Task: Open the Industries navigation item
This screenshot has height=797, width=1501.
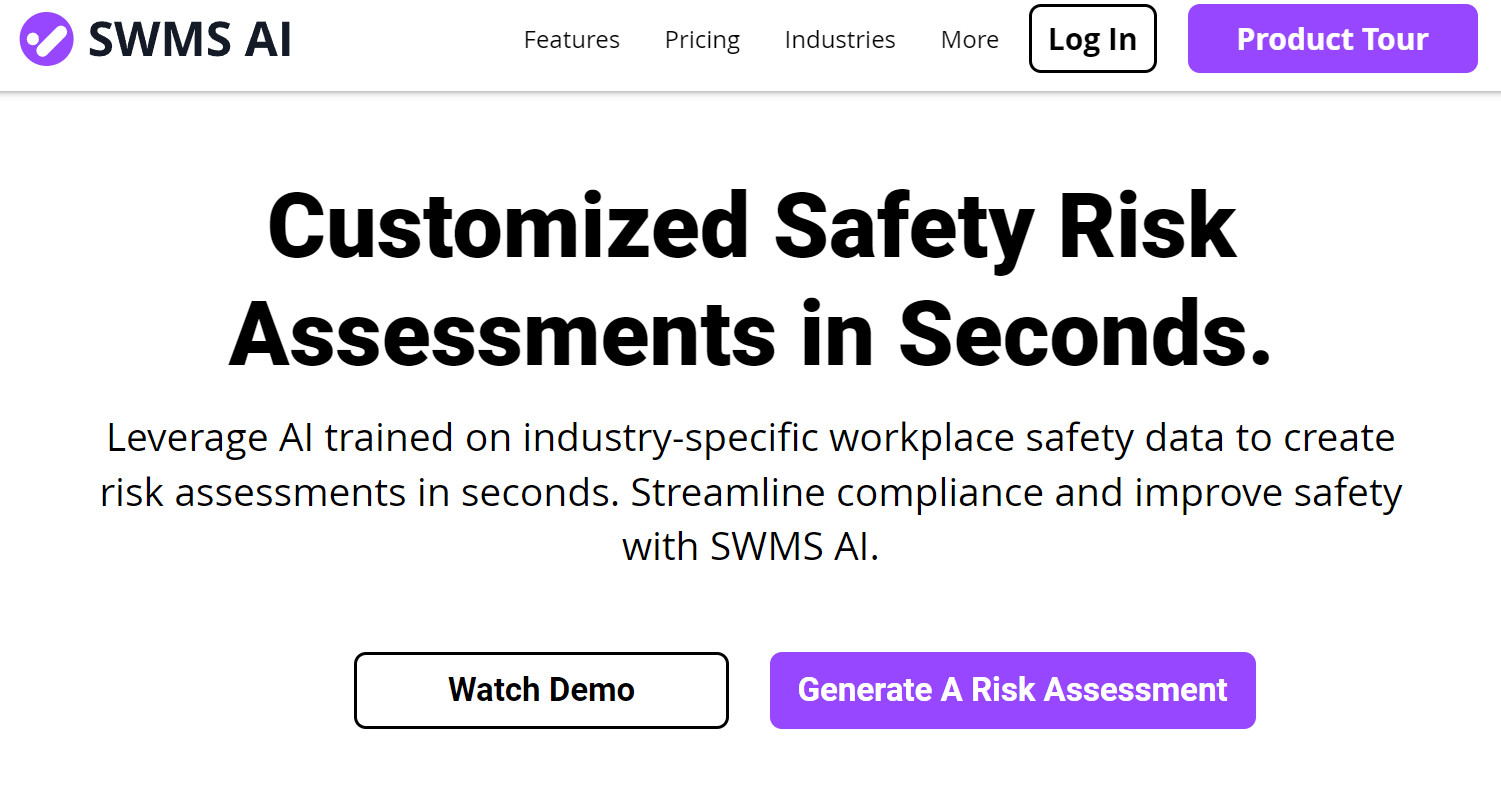Action: click(x=840, y=40)
